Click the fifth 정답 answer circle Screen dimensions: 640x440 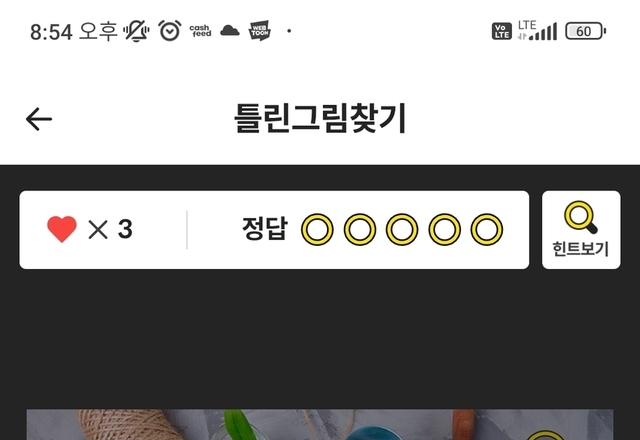coord(487,229)
